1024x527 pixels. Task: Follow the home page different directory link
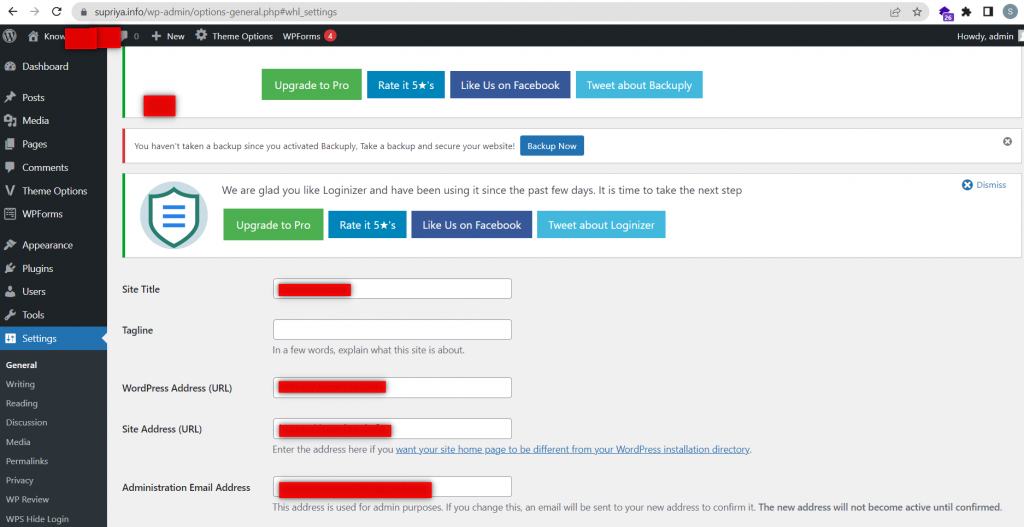coord(573,449)
